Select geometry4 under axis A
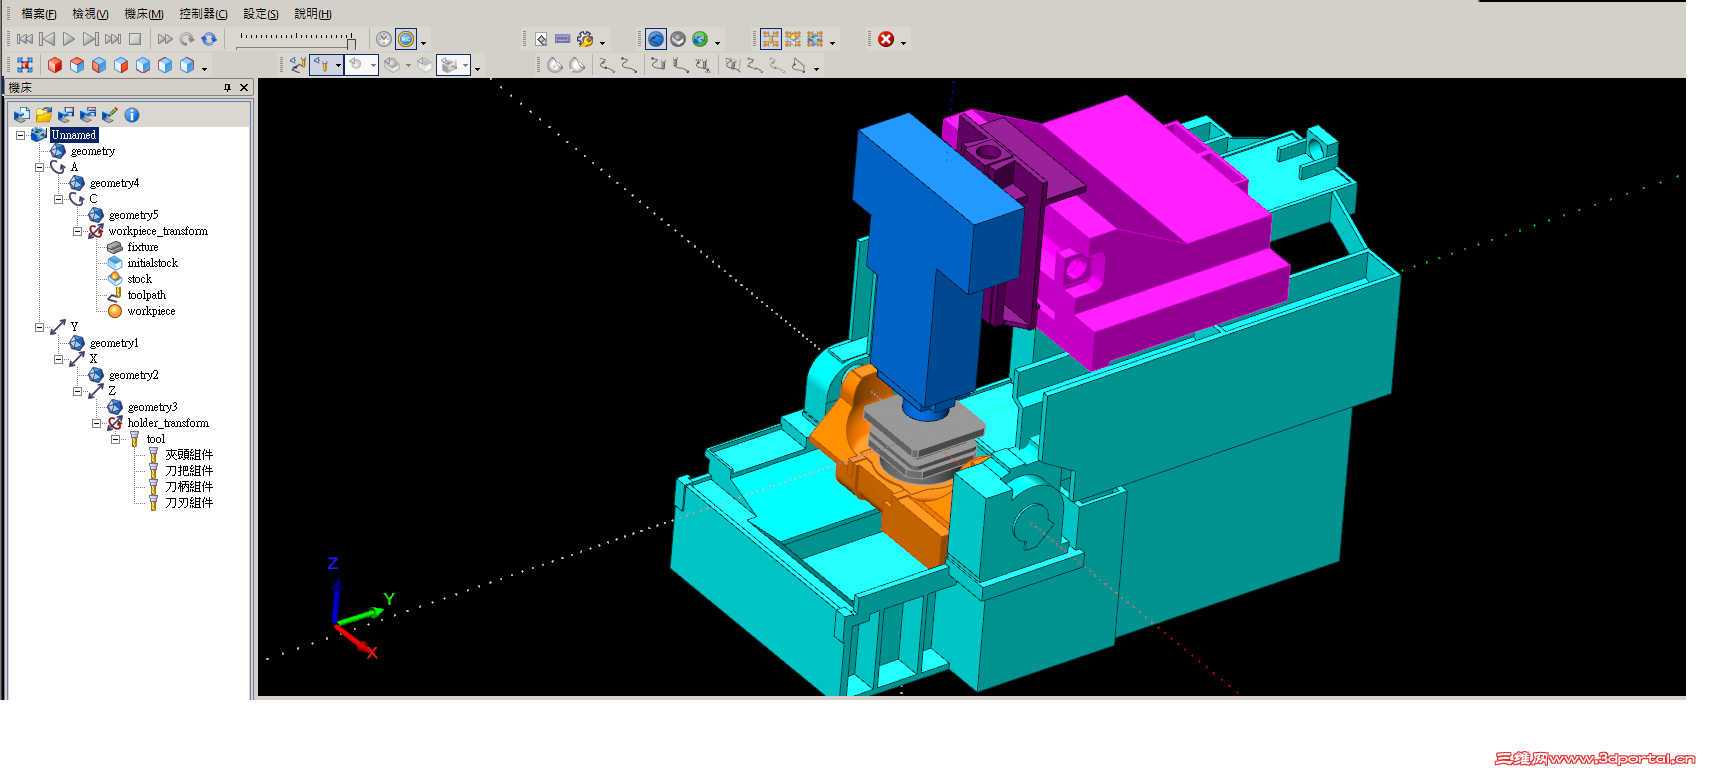1715x772 pixels. tap(114, 183)
